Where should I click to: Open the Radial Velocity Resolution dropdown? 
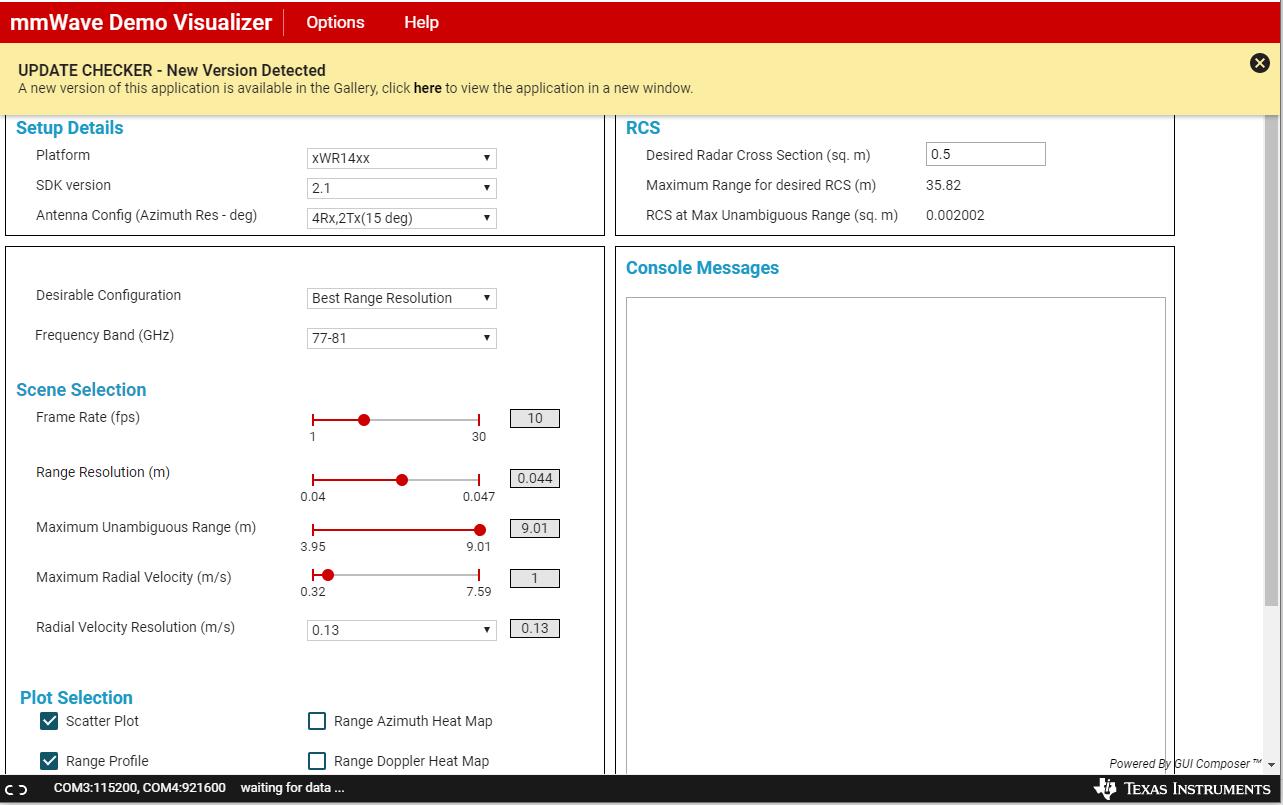402,630
